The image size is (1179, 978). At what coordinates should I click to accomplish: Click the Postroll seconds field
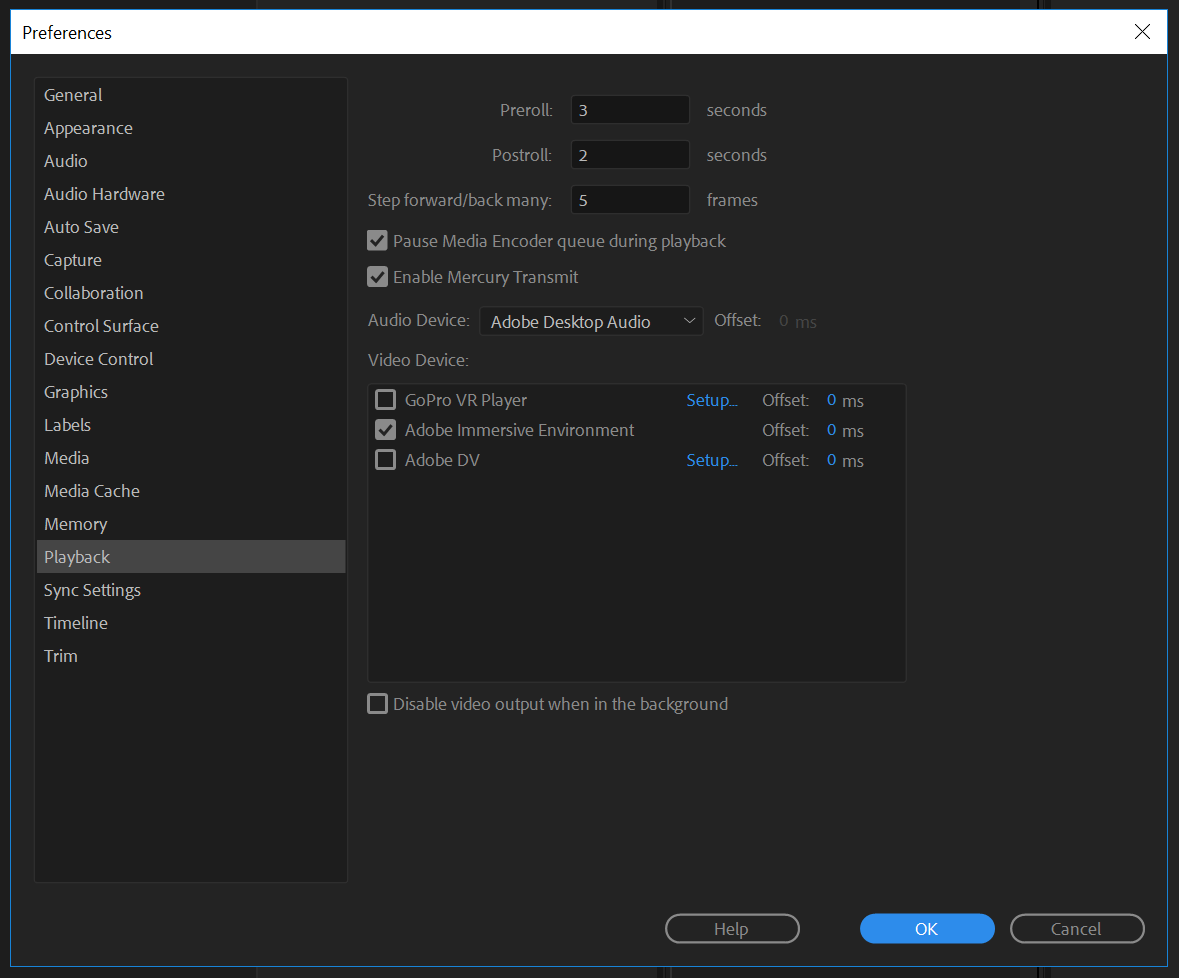pyautogui.click(x=630, y=155)
